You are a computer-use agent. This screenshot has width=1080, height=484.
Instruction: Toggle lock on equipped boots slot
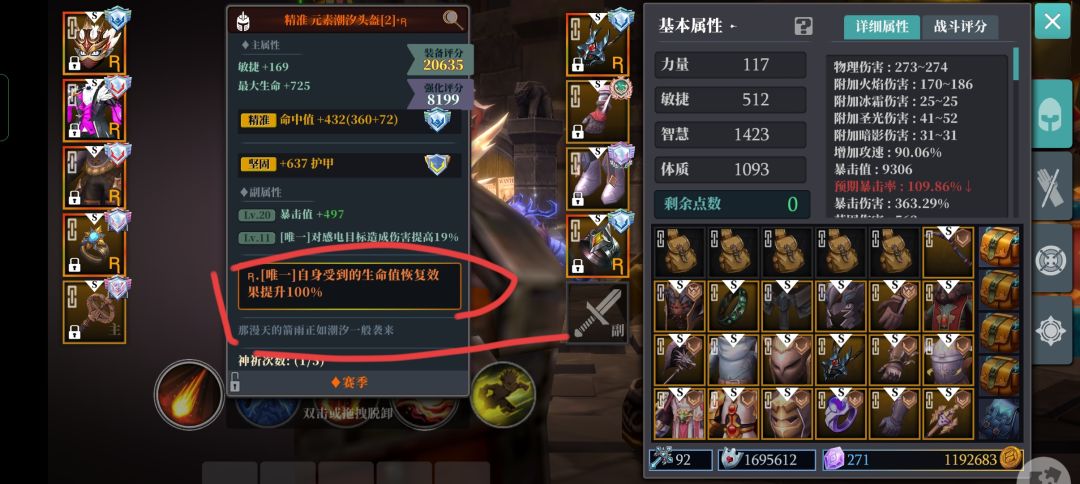(x=577, y=198)
